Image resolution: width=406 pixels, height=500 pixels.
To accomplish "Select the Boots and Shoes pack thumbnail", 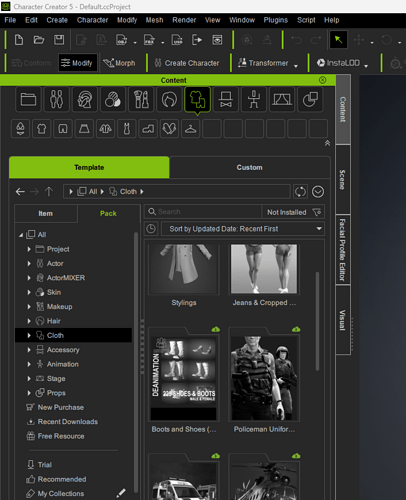I will coord(184,378).
